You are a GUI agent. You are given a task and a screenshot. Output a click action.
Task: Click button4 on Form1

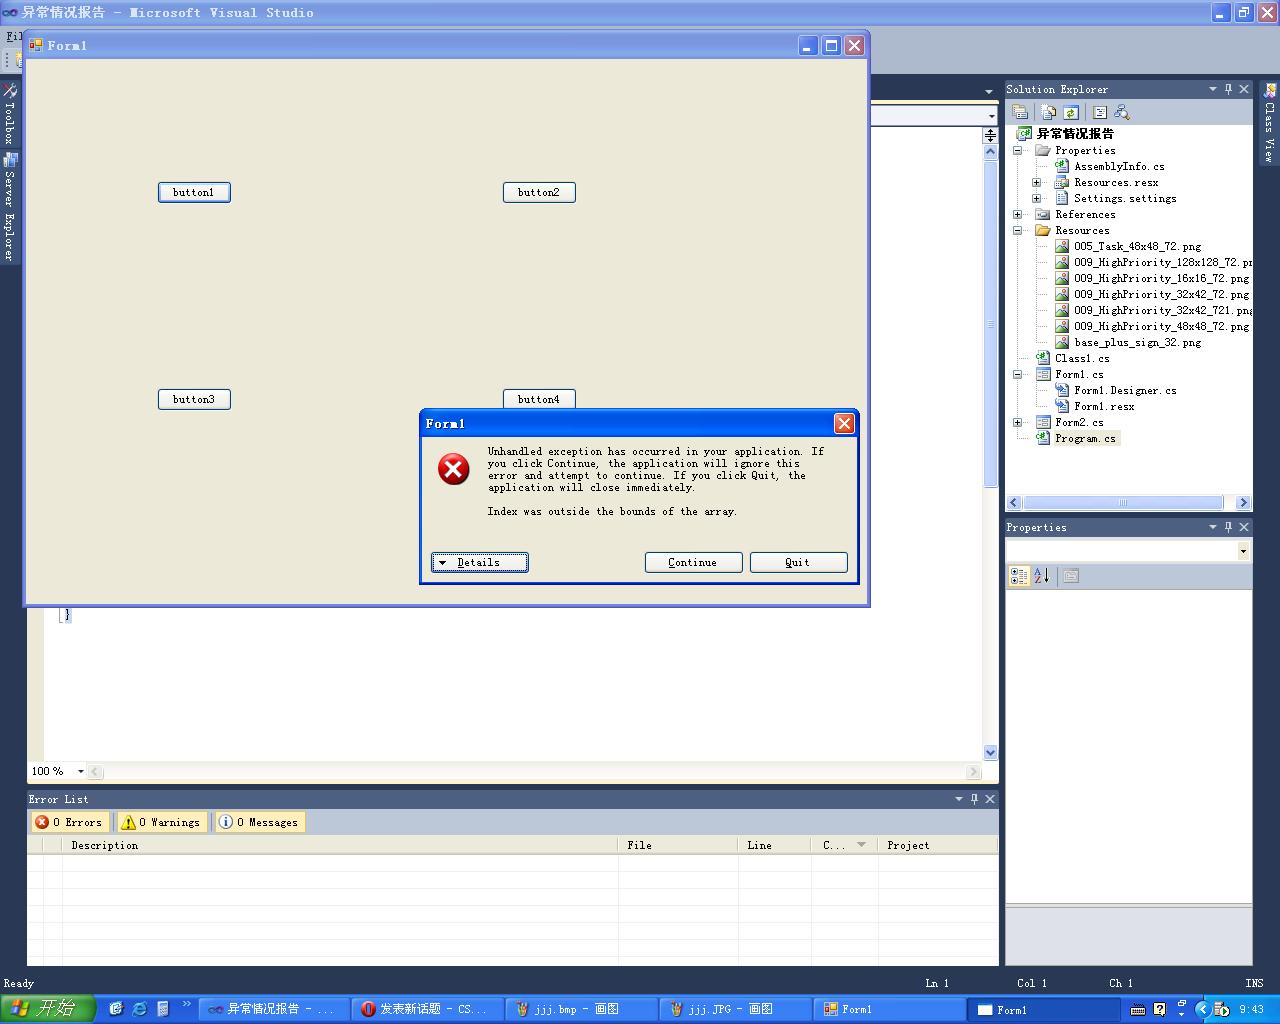pos(539,398)
